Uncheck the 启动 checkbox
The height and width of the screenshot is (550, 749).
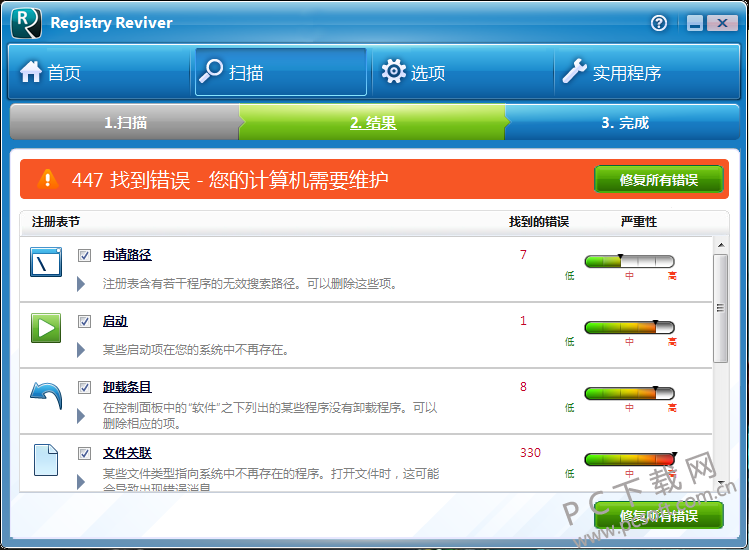(x=85, y=322)
